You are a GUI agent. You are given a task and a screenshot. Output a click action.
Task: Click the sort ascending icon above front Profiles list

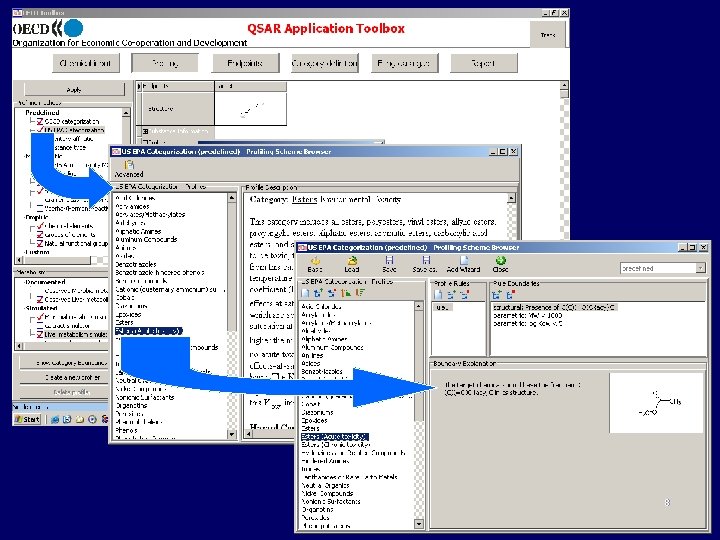click(x=346, y=293)
